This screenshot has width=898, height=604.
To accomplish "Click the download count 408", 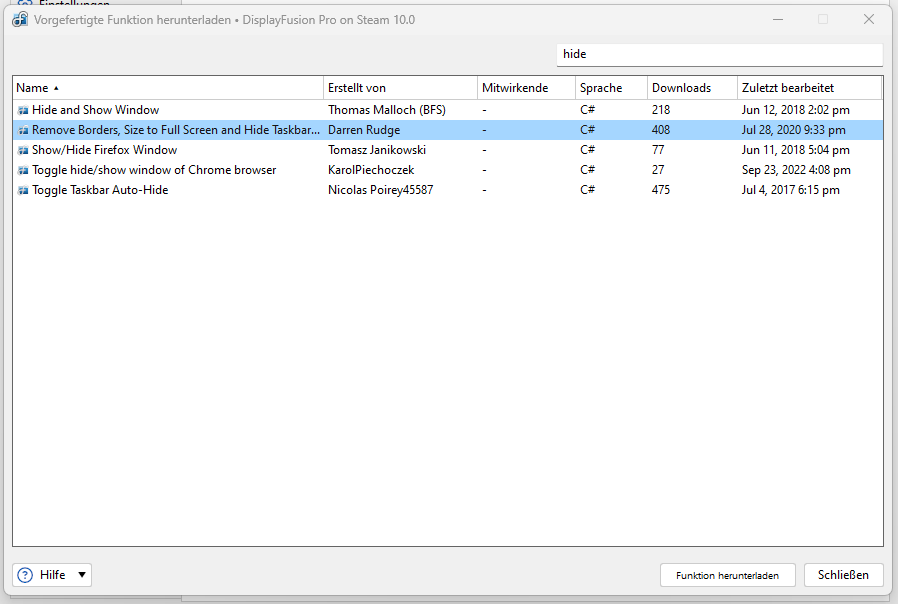I will (660, 130).
